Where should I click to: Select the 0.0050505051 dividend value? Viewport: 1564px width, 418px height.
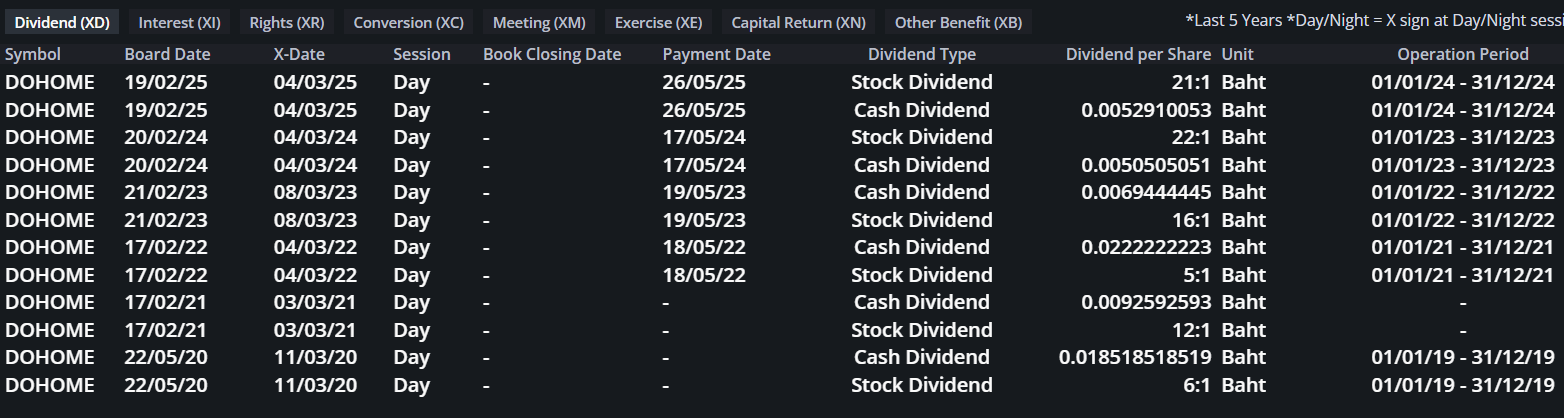point(1146,165)
